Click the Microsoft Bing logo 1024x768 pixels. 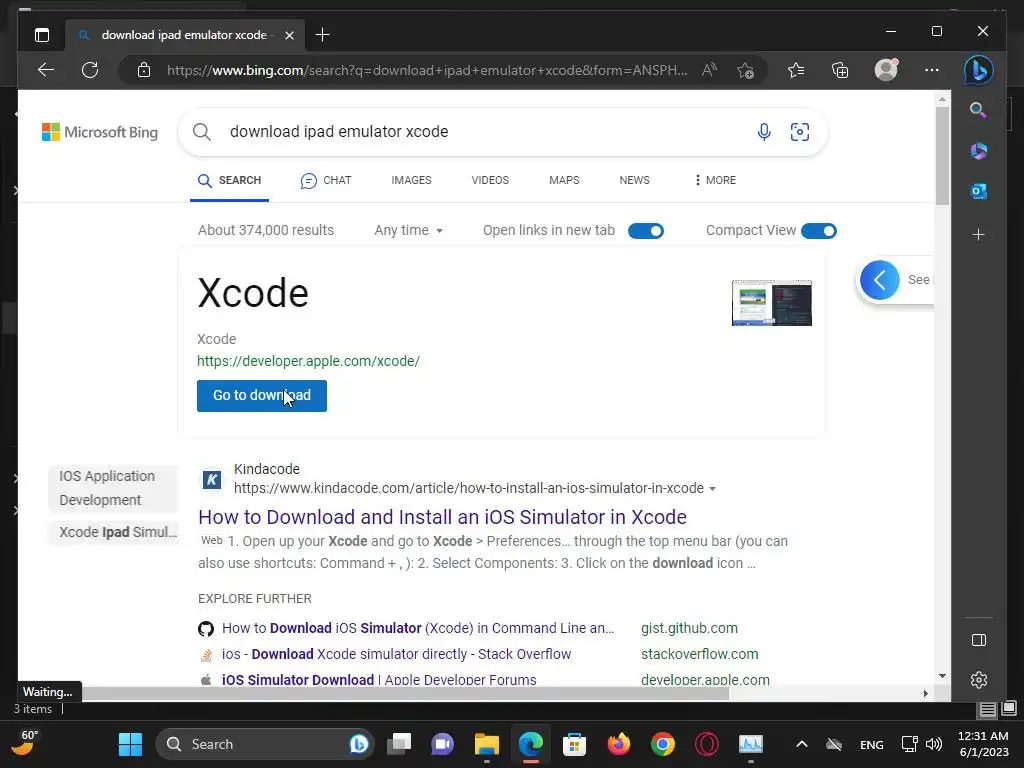tap(100, 132)
